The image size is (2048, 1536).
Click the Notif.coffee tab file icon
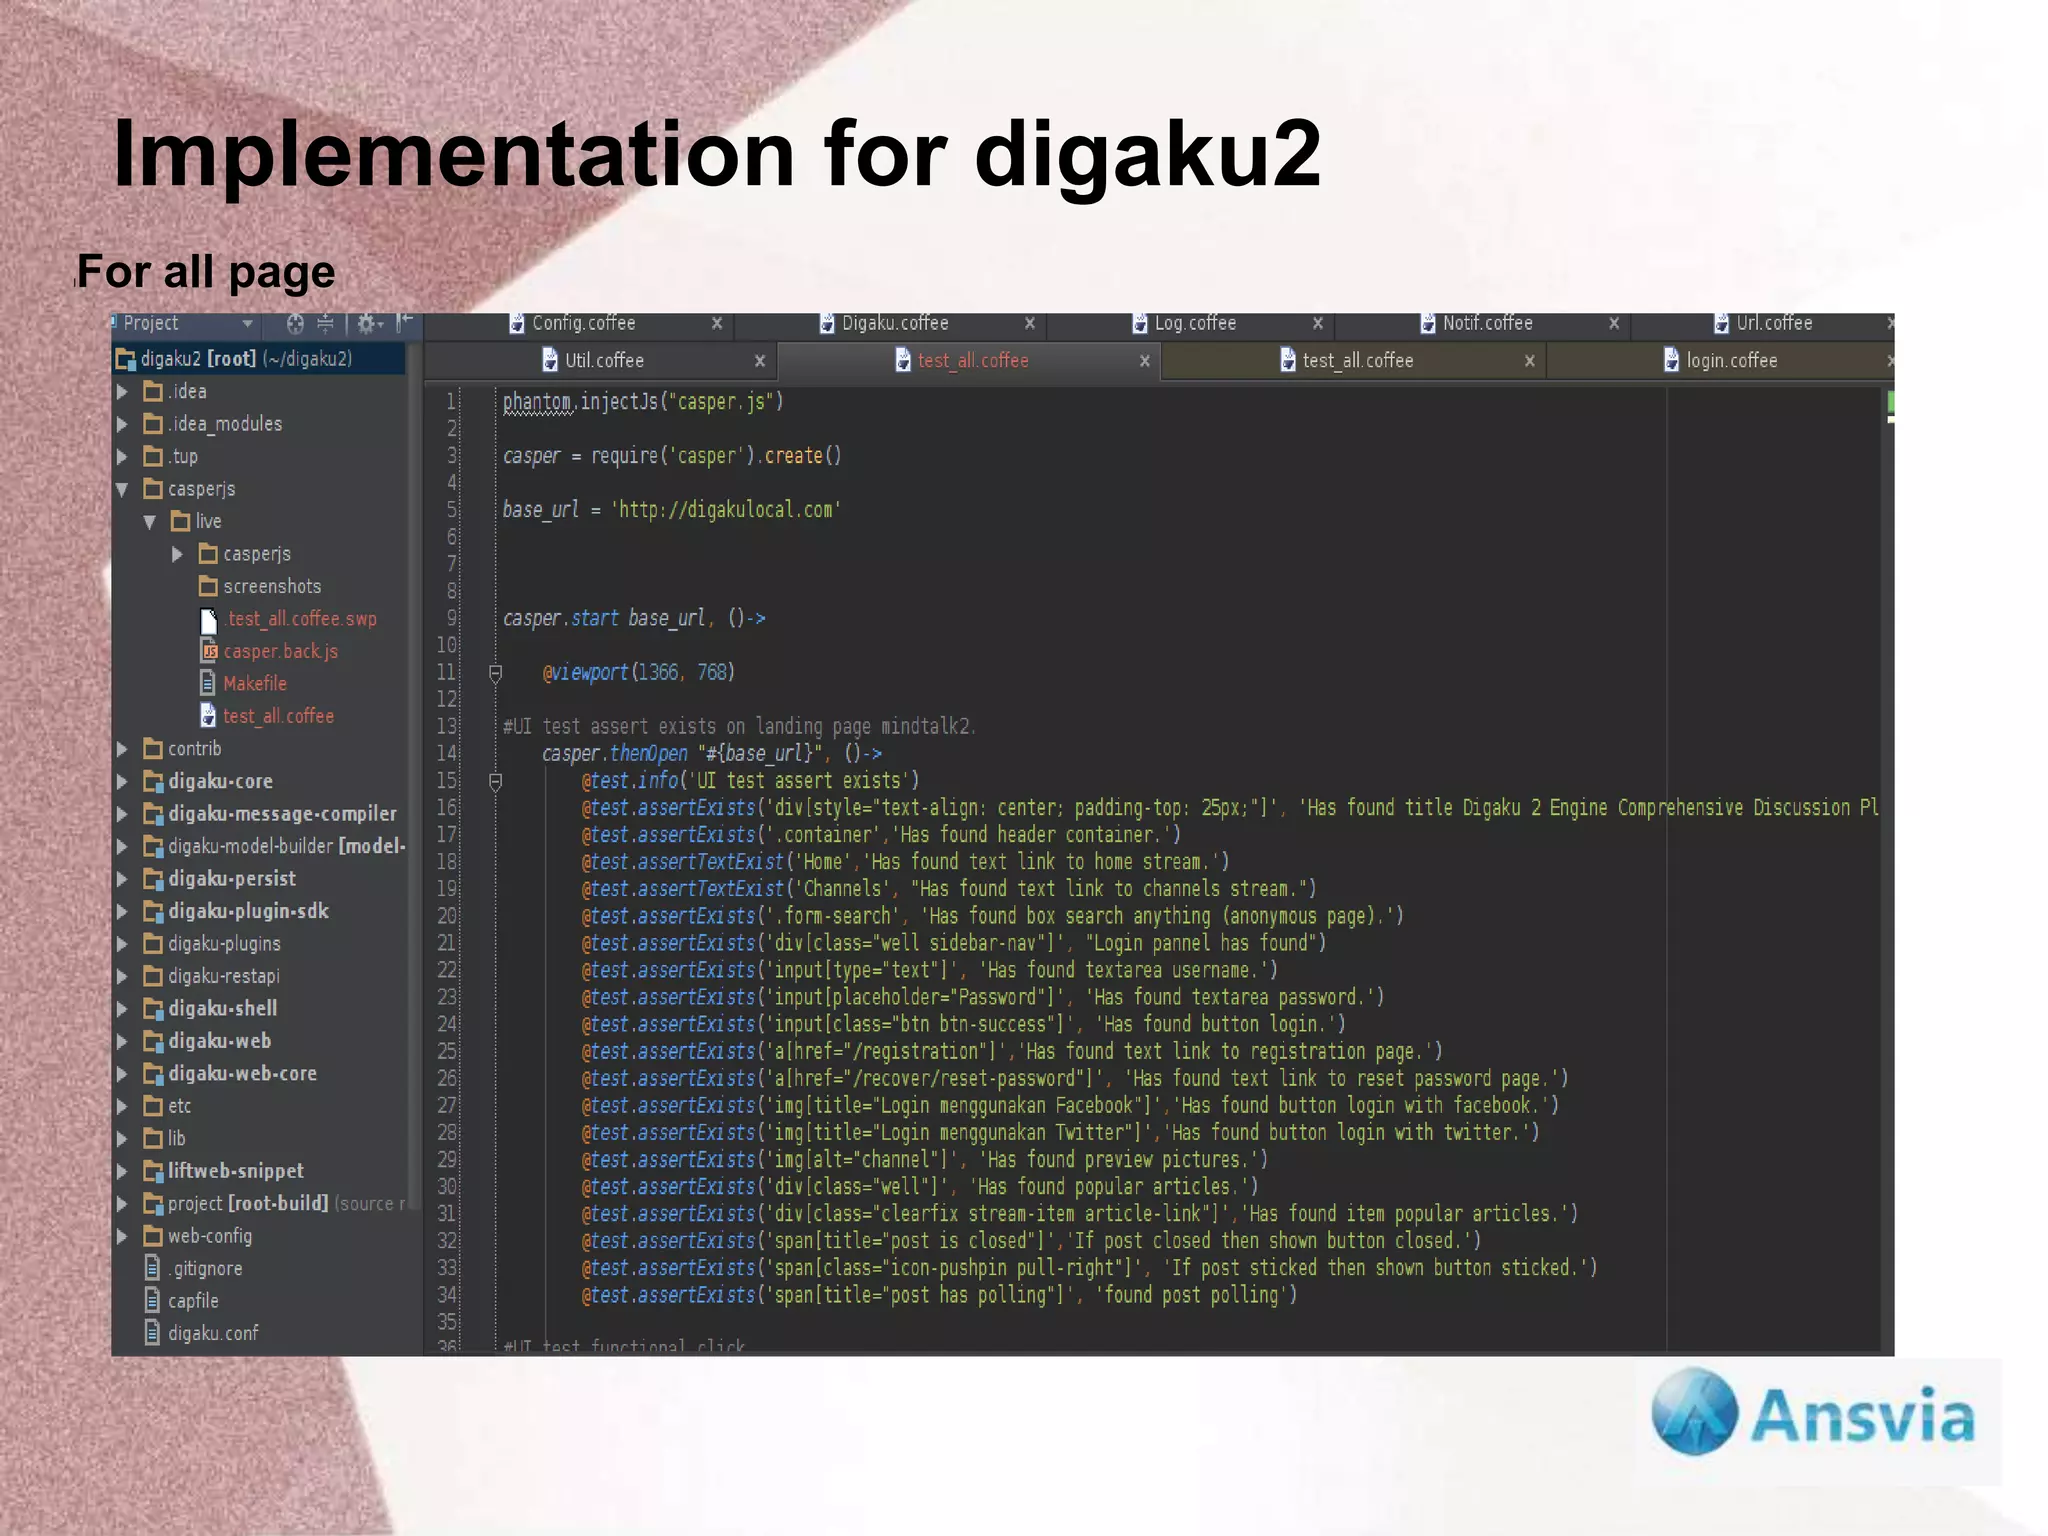1428,323
